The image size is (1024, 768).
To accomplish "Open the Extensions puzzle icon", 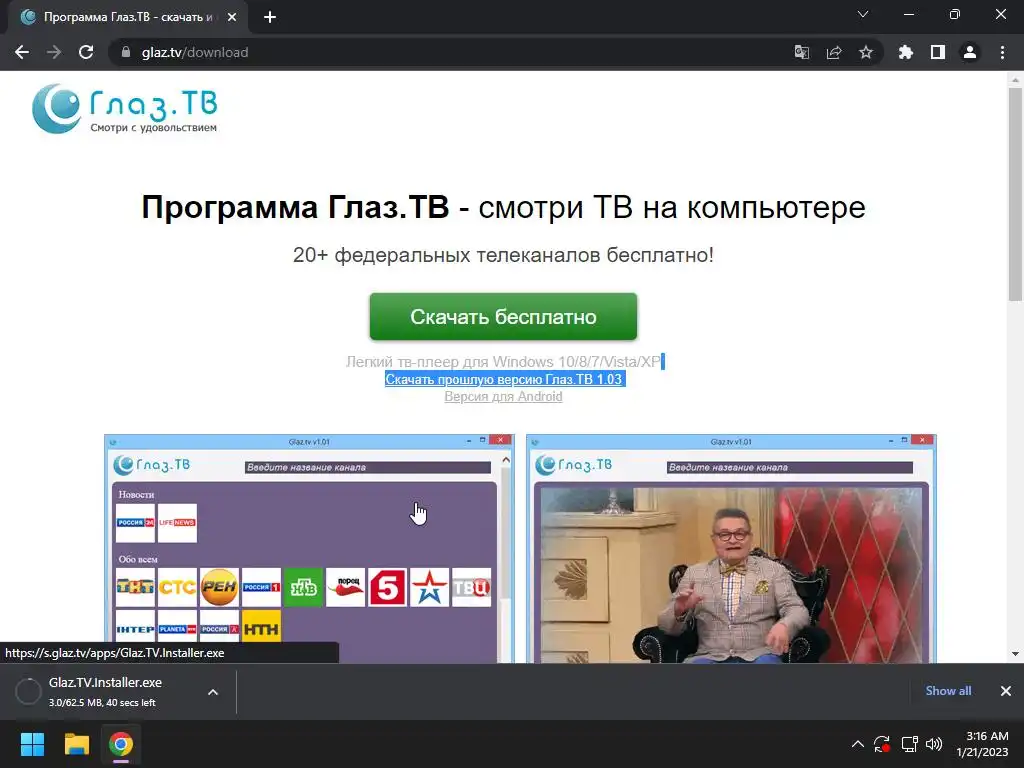I will 905,52.
